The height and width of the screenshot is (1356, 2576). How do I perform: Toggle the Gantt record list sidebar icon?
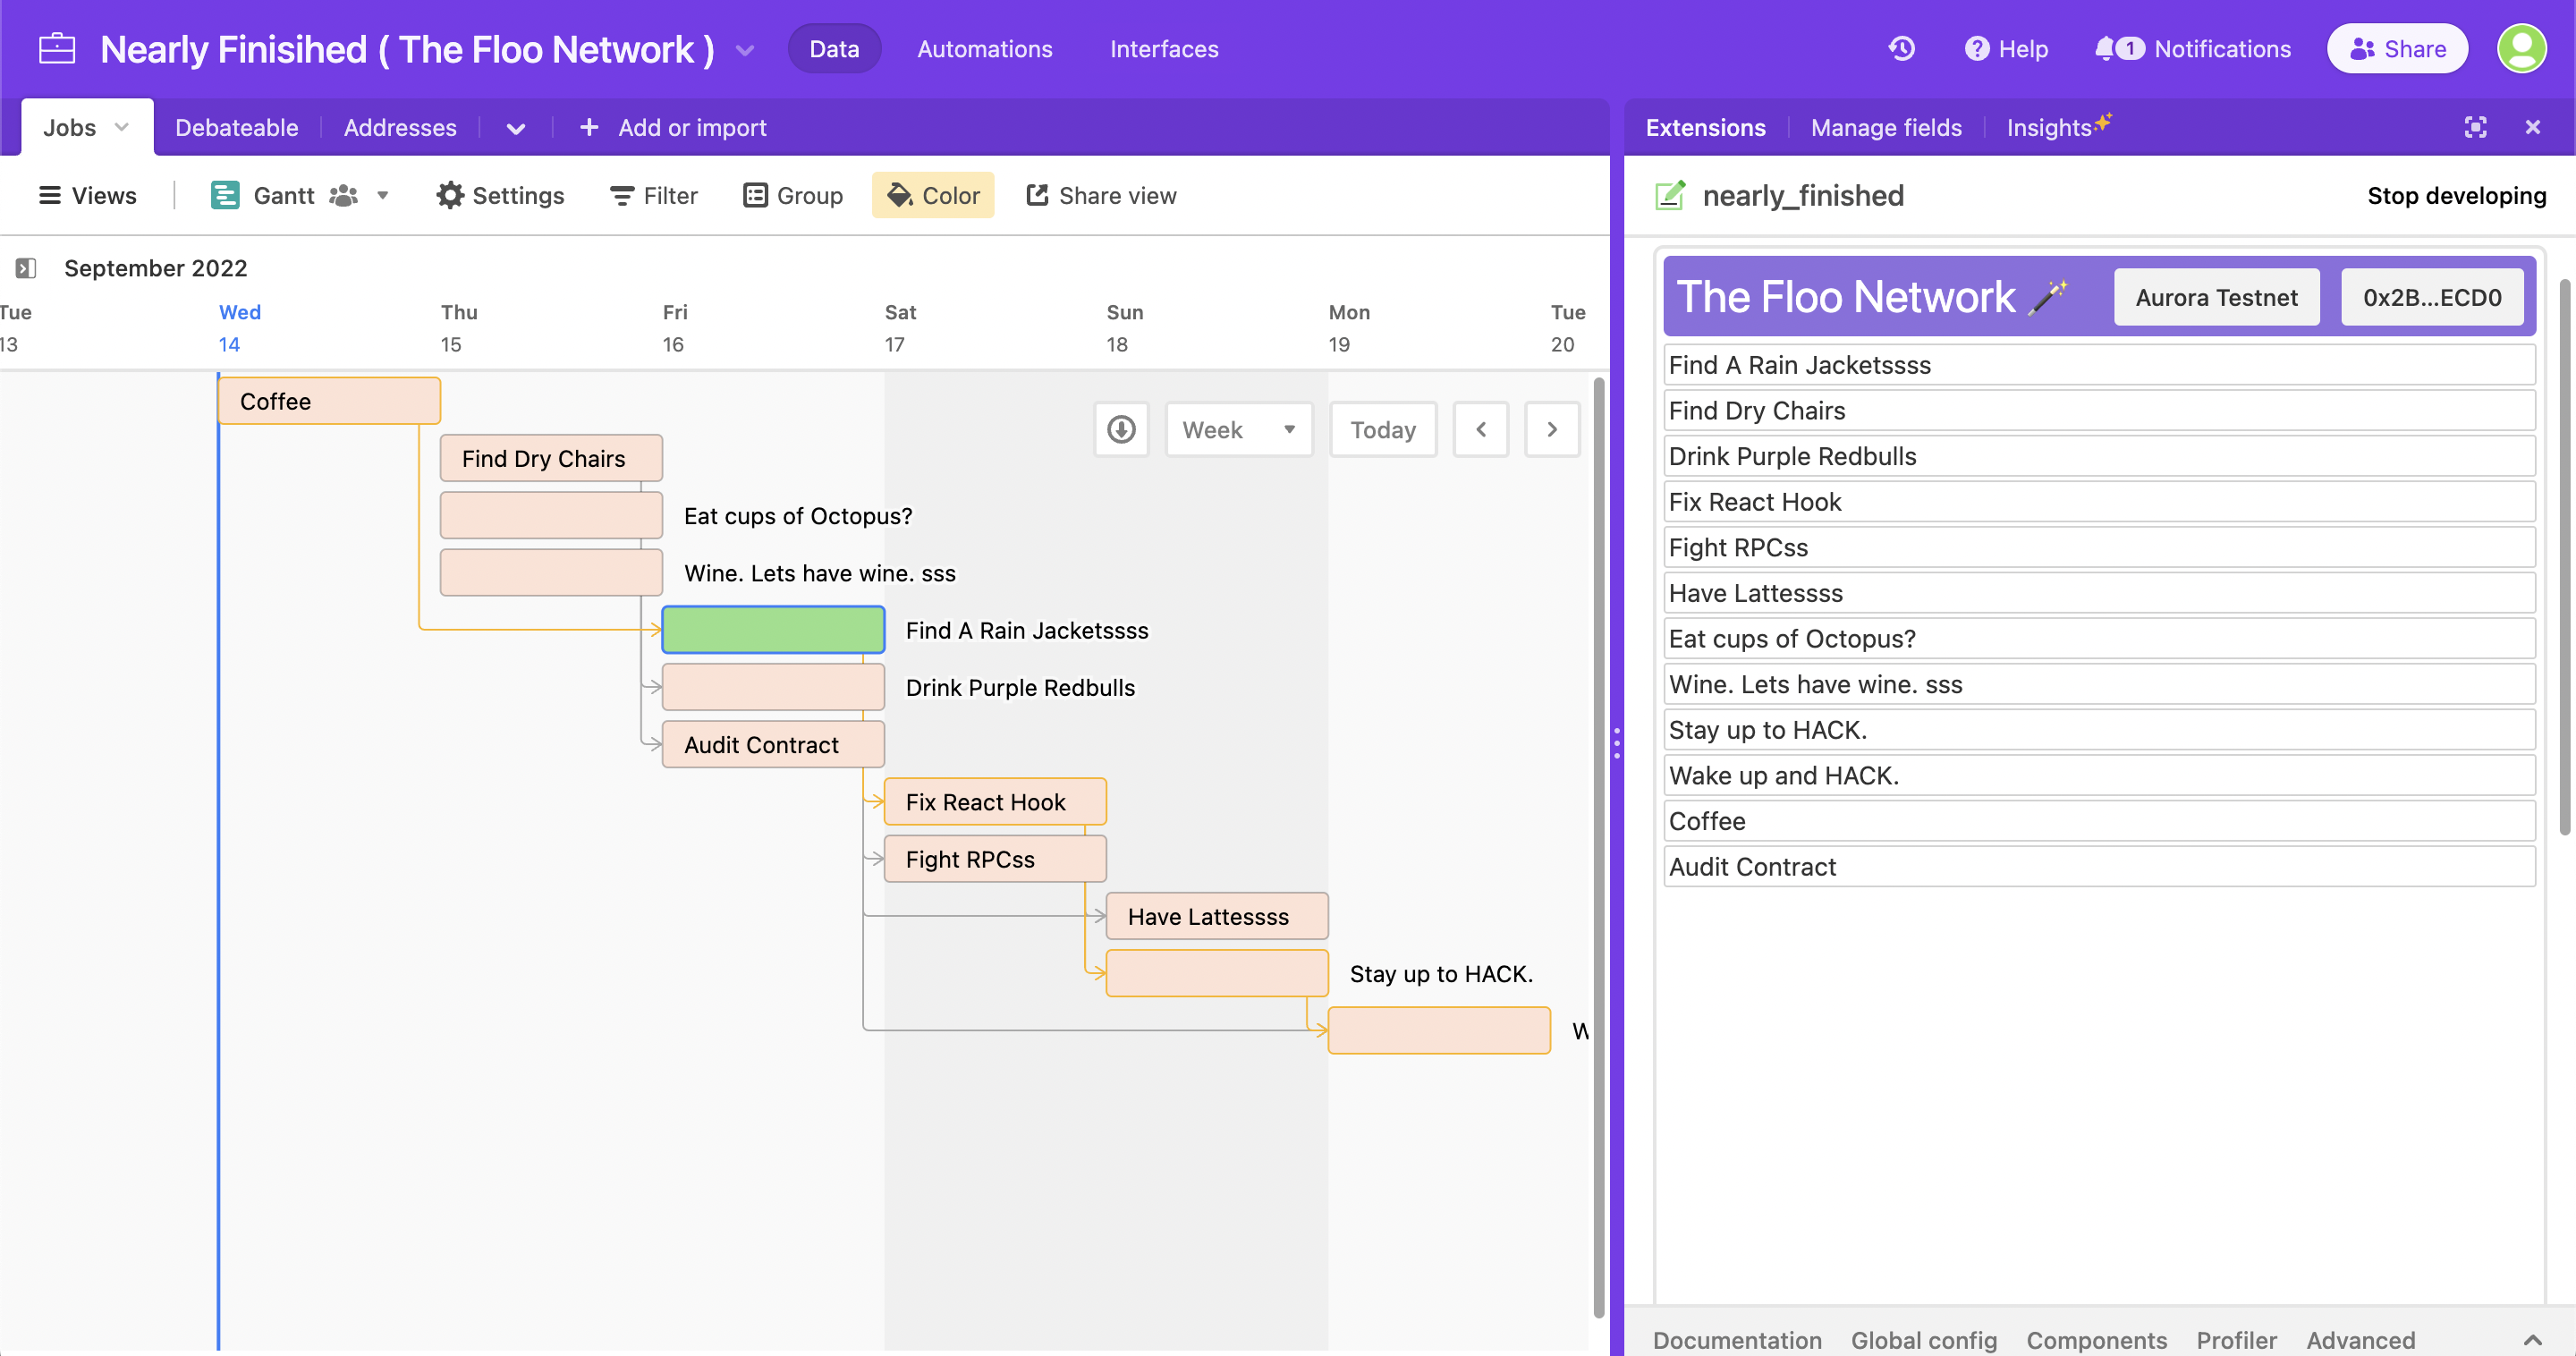click(x=26, y=268)
